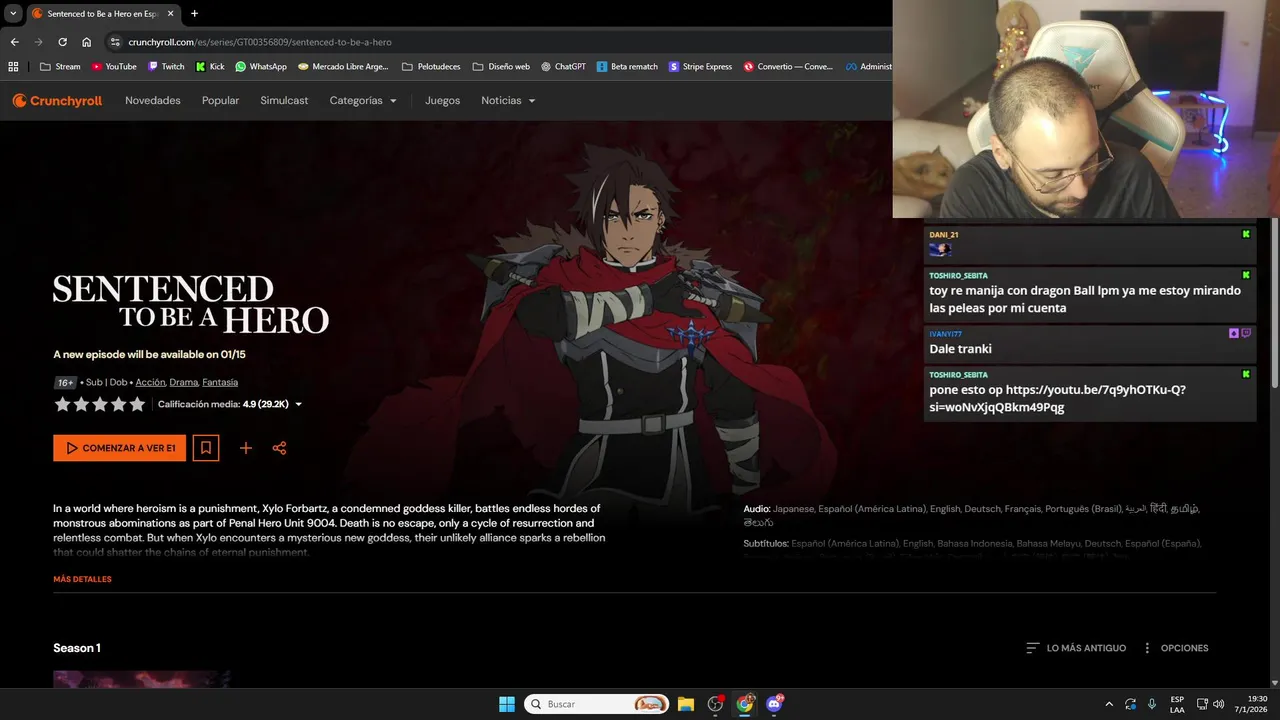The image size is (1280, 720).
Task: Open File Explorer from the taskbar
Action: [x=686, y=704]
